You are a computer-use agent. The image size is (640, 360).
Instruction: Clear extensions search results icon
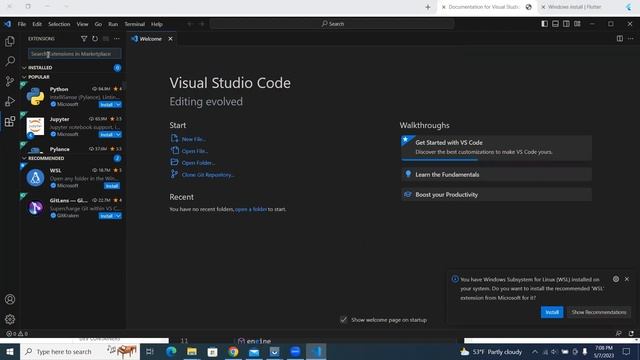[106, 39]
